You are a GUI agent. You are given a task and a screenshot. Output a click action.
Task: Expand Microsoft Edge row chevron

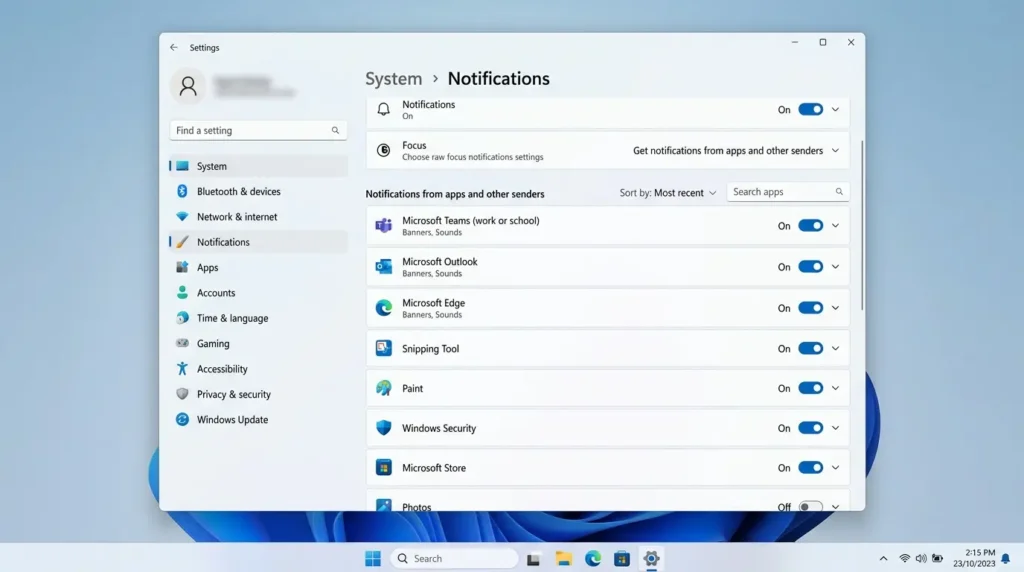click(x=835, y=308)
